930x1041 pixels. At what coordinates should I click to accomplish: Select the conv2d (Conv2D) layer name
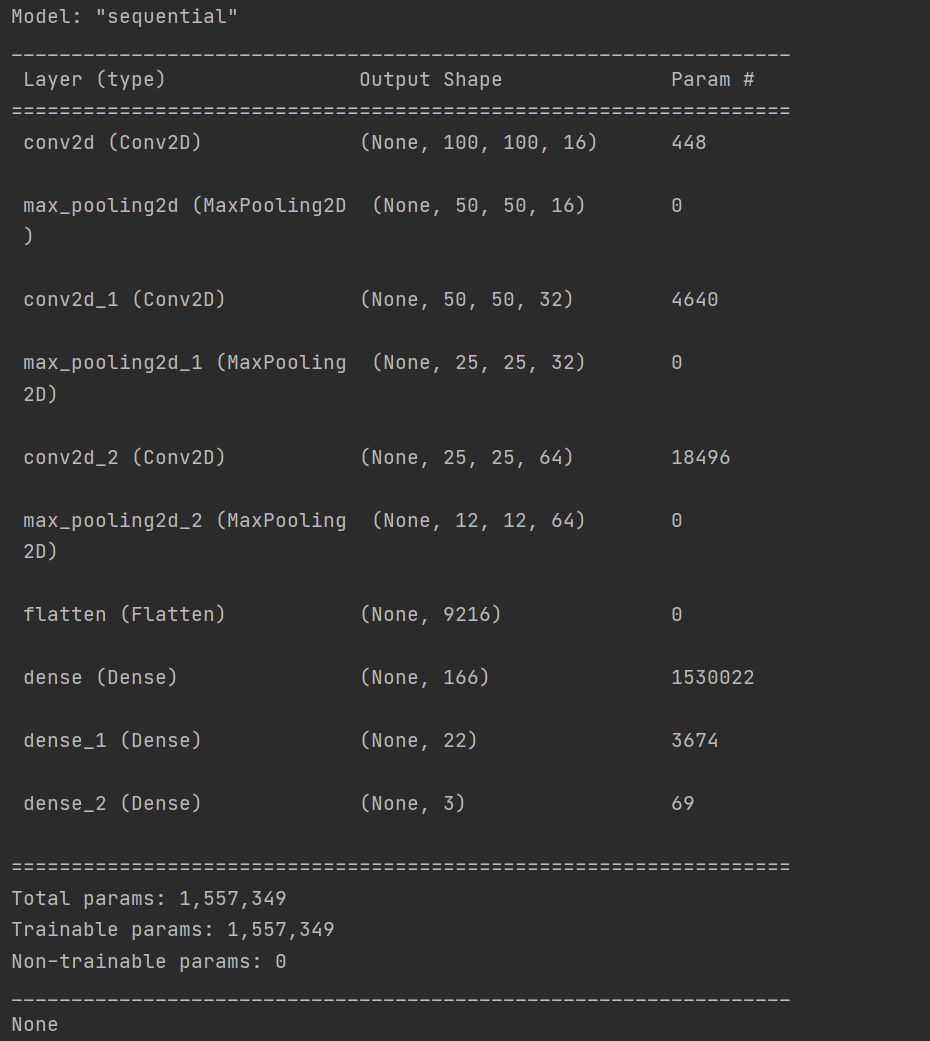[x=112, y=143]
